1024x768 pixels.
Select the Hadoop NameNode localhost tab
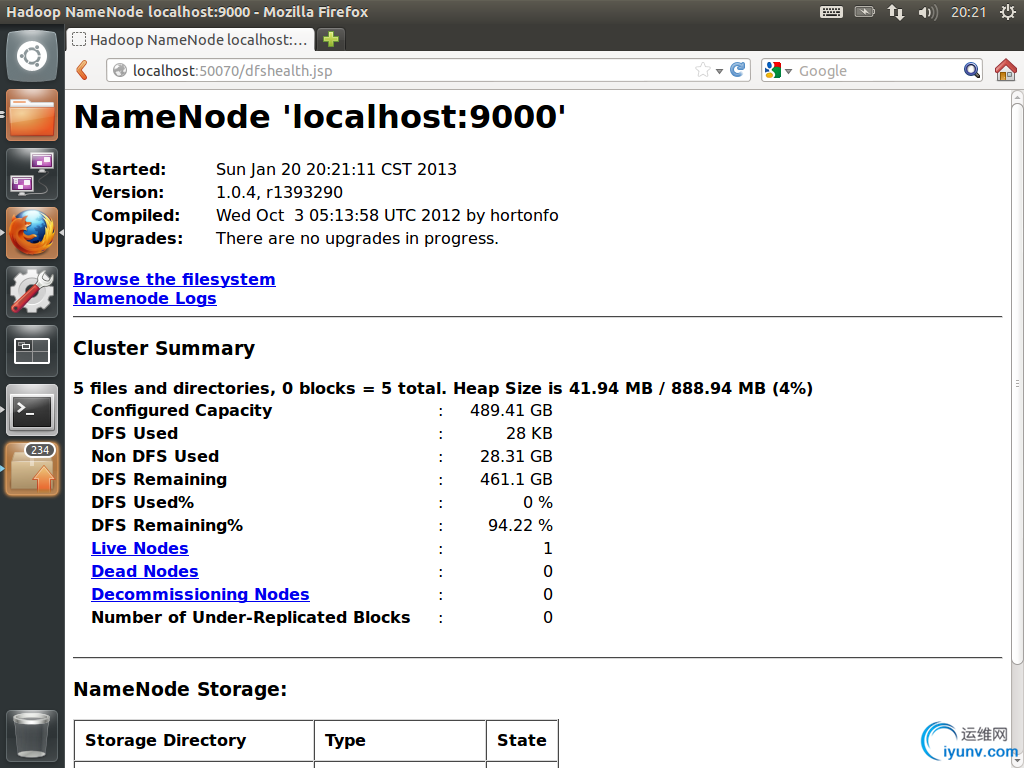click(x=191, y=40)
